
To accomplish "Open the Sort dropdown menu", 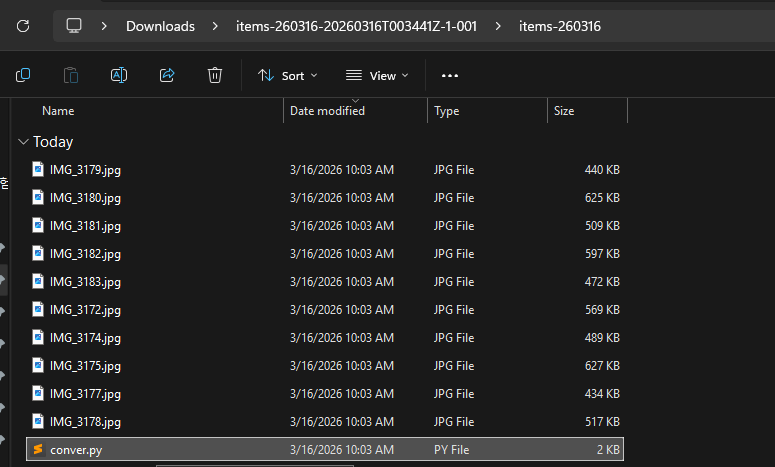I will (x=287, y=75).
